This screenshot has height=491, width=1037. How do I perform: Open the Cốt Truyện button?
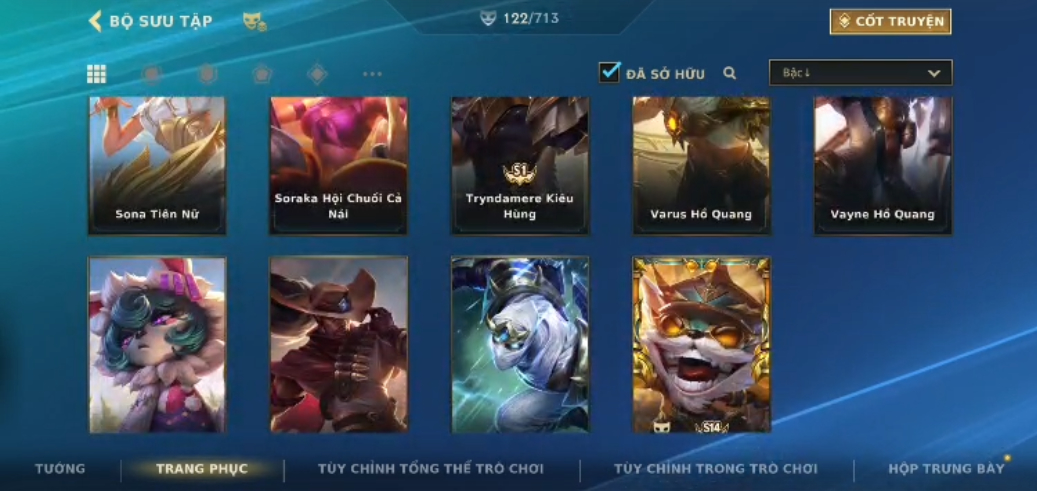point(891,22)
